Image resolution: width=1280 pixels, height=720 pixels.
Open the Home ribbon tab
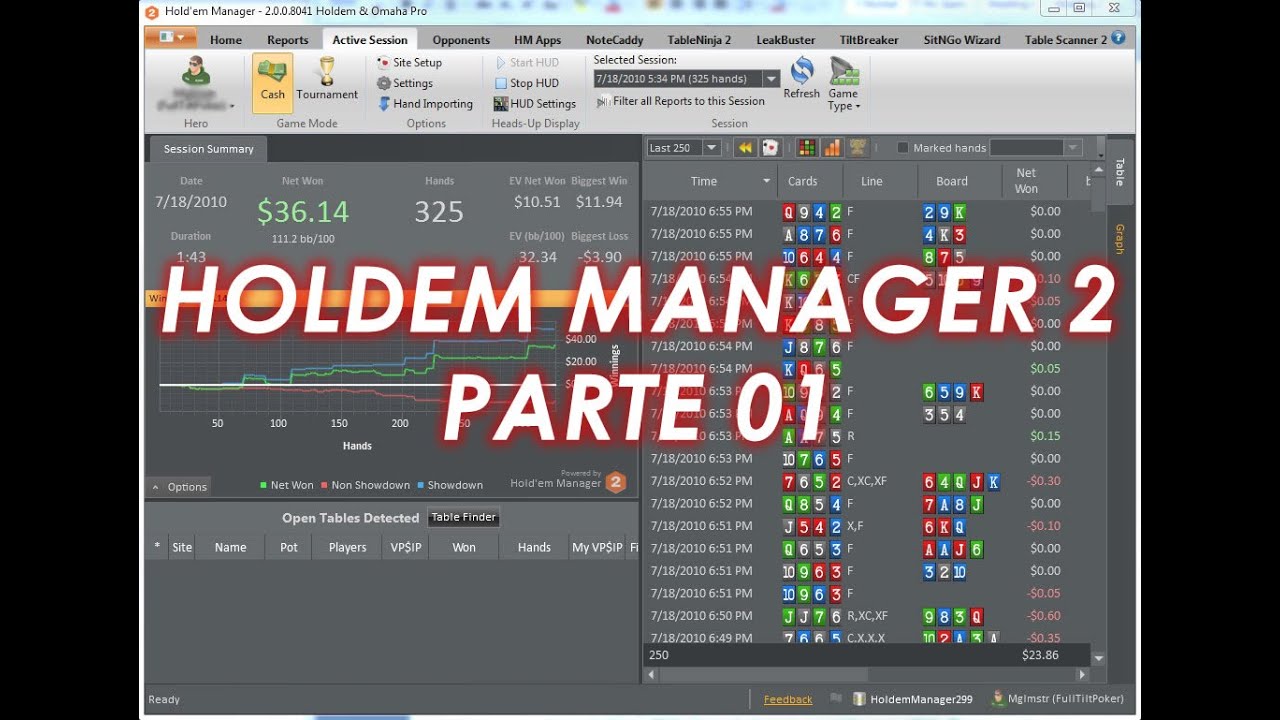pyautogui.click(x=226, y=40)
